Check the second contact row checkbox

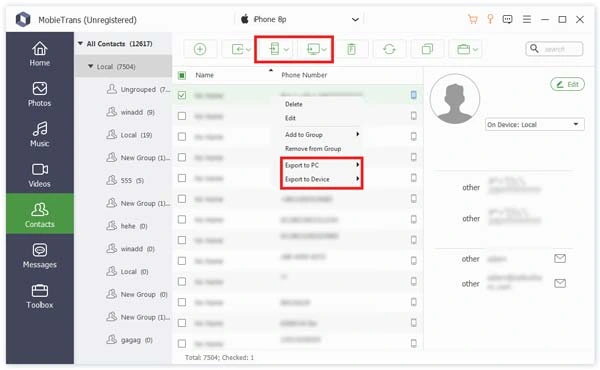point(182,116)
